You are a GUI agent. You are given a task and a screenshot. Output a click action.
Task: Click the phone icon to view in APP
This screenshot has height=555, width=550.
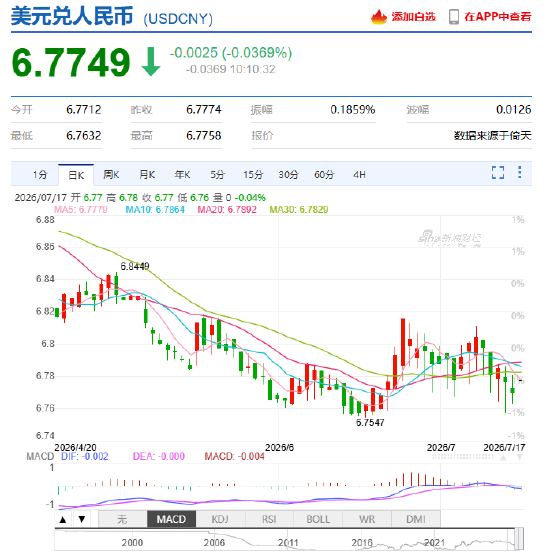coord(454,17)
